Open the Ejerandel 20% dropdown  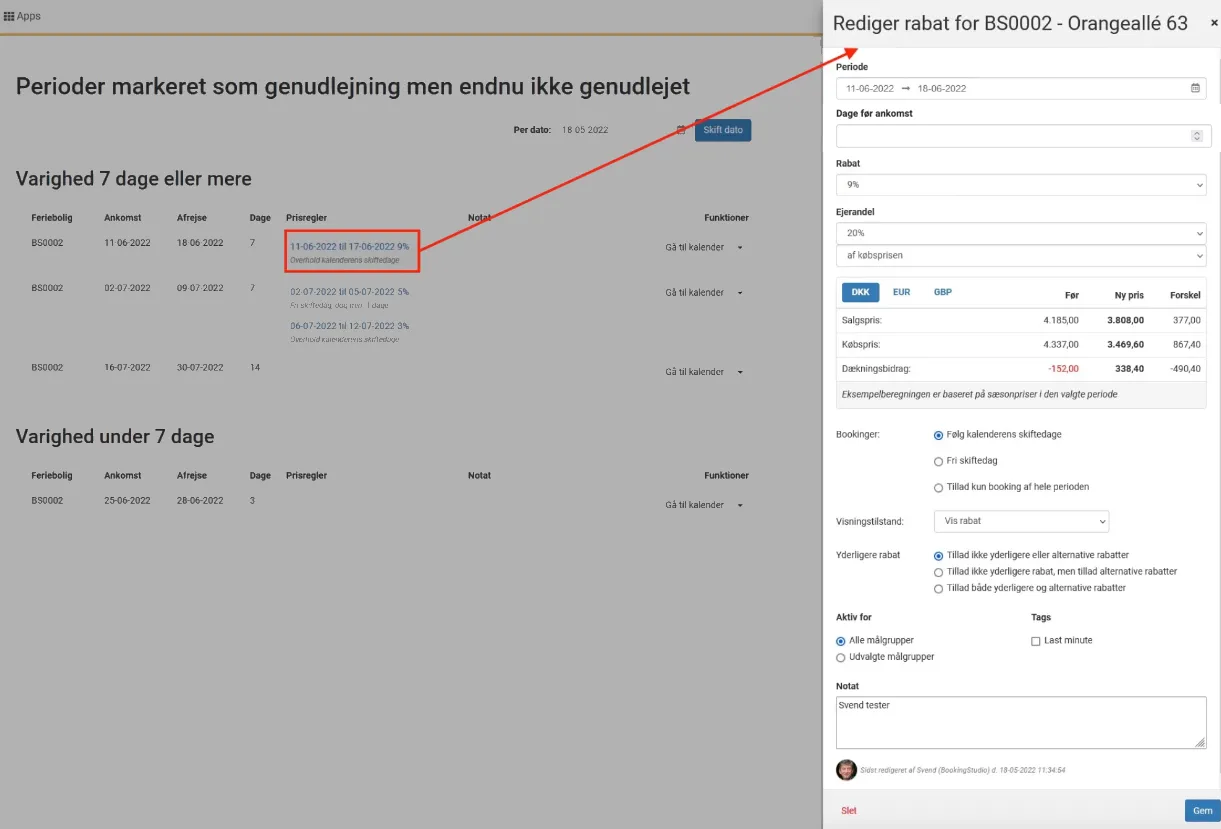(x=1021, y=233)
